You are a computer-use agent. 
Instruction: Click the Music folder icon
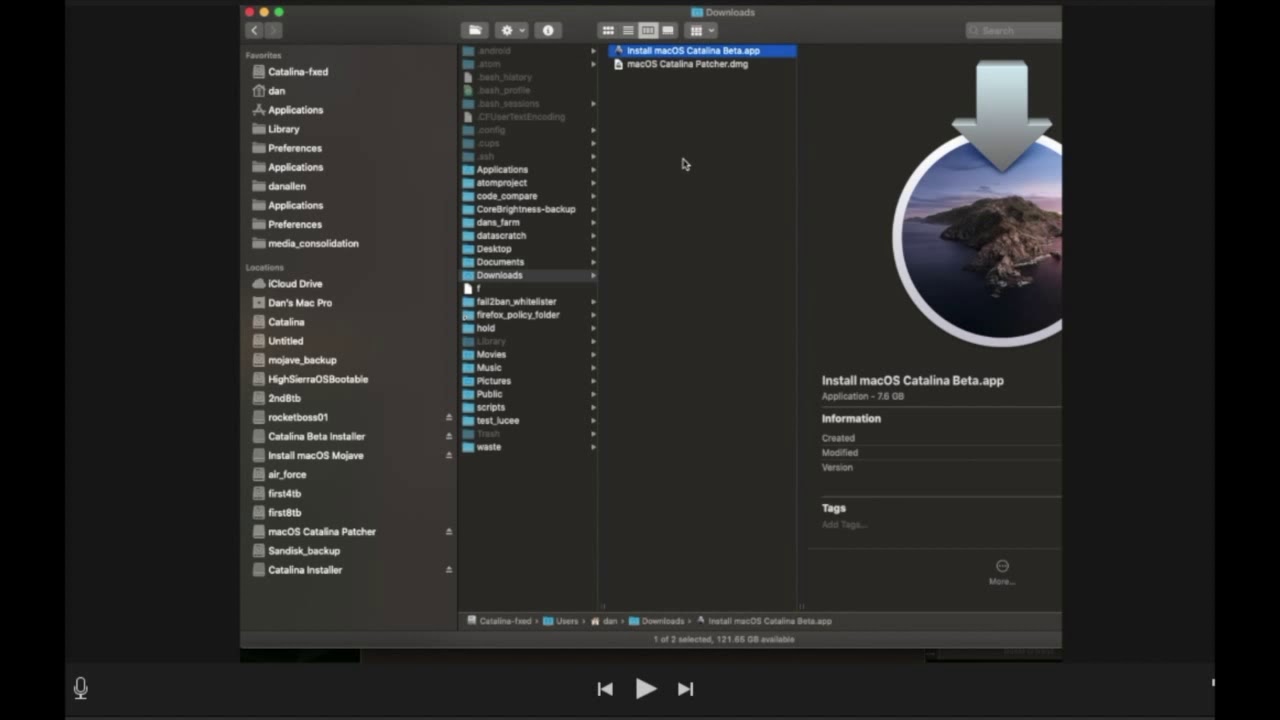468,368
